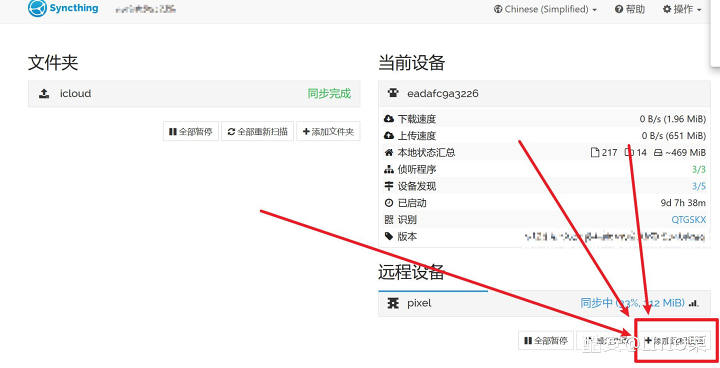Click the 全部暂停 button under remote devices
Image resolution: width=720 pixels, height=368 pixels.
(x=546, y=341)
